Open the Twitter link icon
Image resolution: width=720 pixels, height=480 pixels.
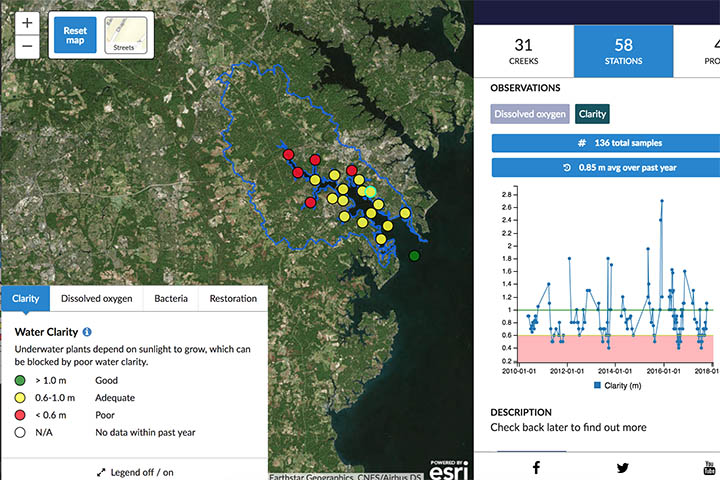[x=623, y=467]
